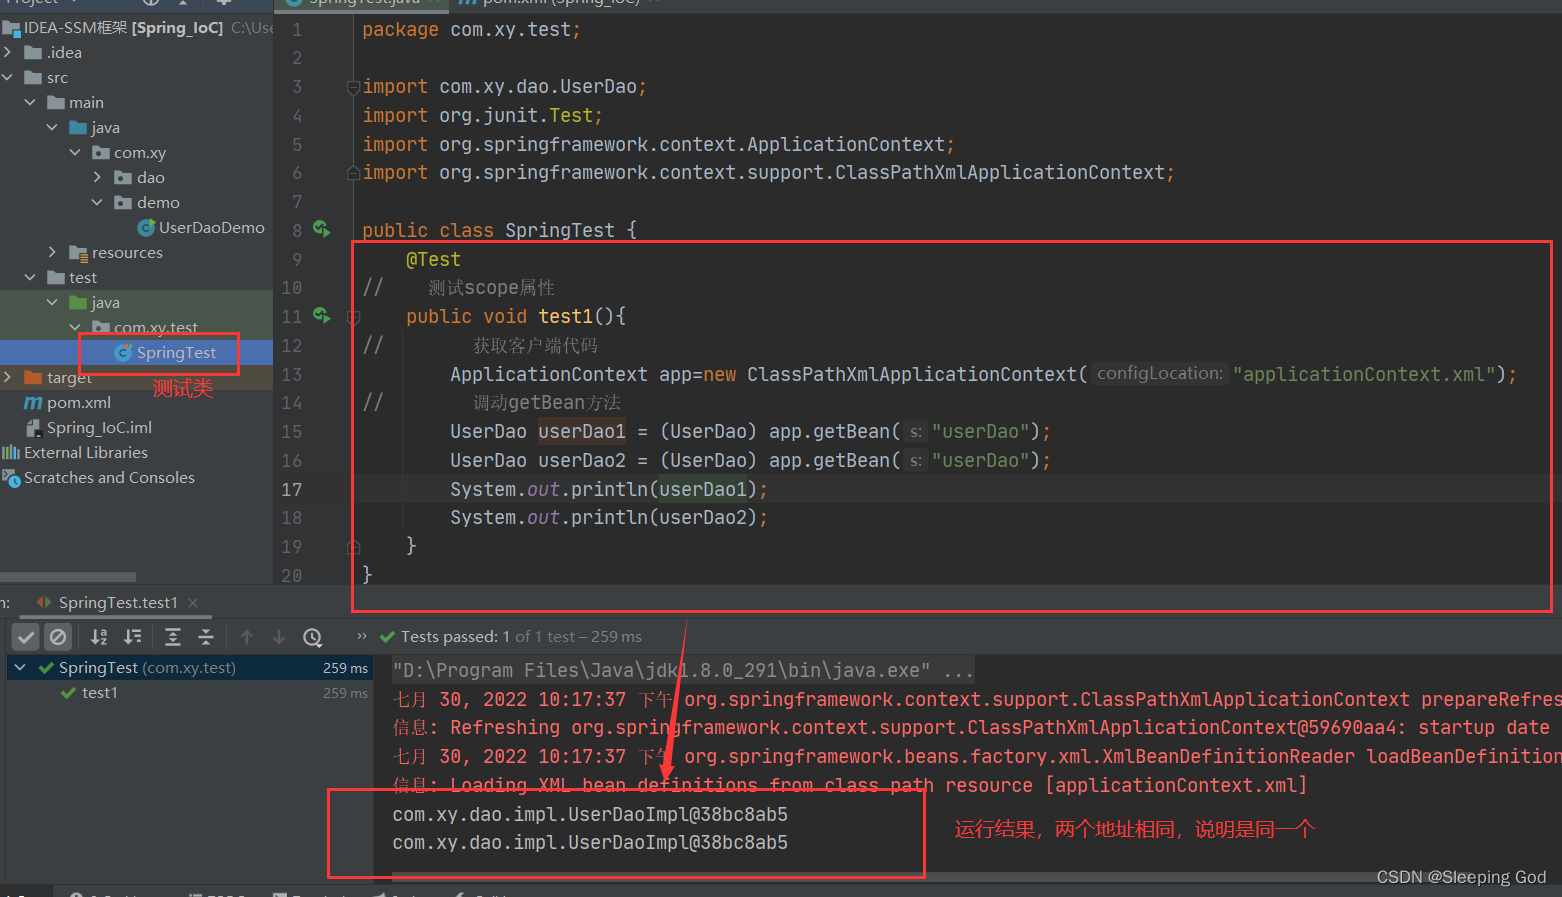Click the IDEA-SSM project module icon
Viewport: 1562px width, 897px height.
[11, 28]
